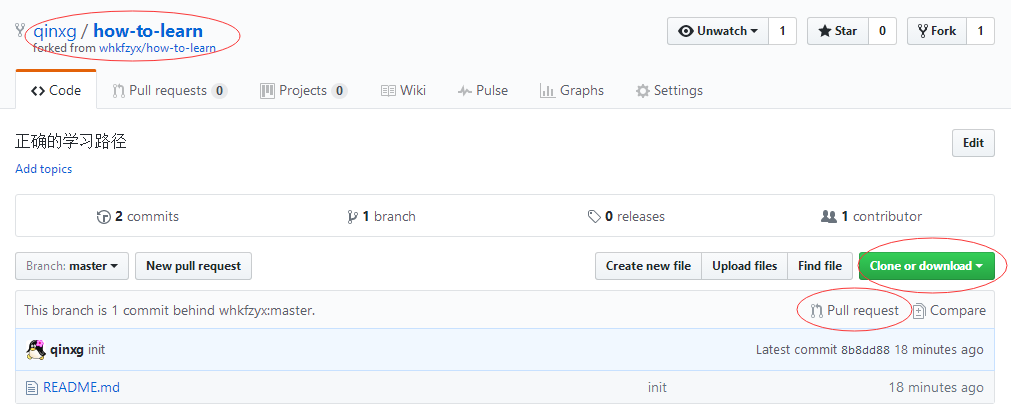Click the people icon beside 1 contributor
The height and width of the screenshot is (410, 1011).
829,217
